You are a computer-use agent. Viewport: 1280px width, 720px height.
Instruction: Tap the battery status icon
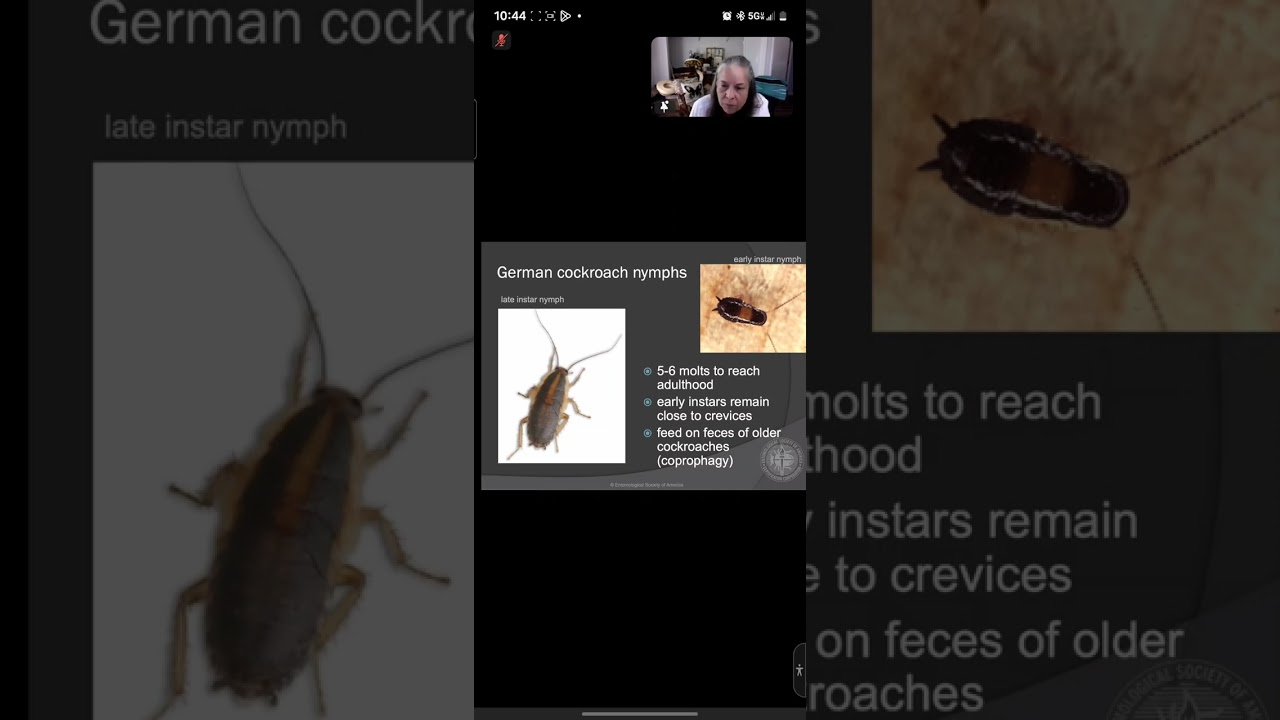click(x=783, y=16)
